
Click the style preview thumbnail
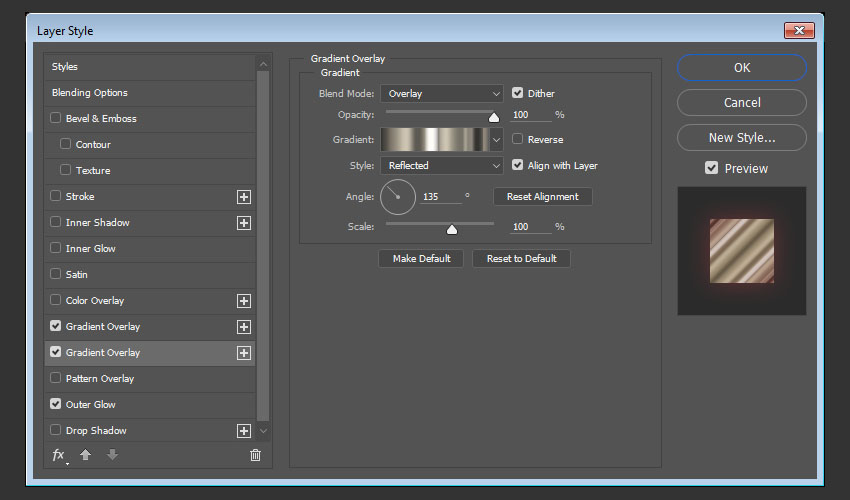click(x=742, y=251)
